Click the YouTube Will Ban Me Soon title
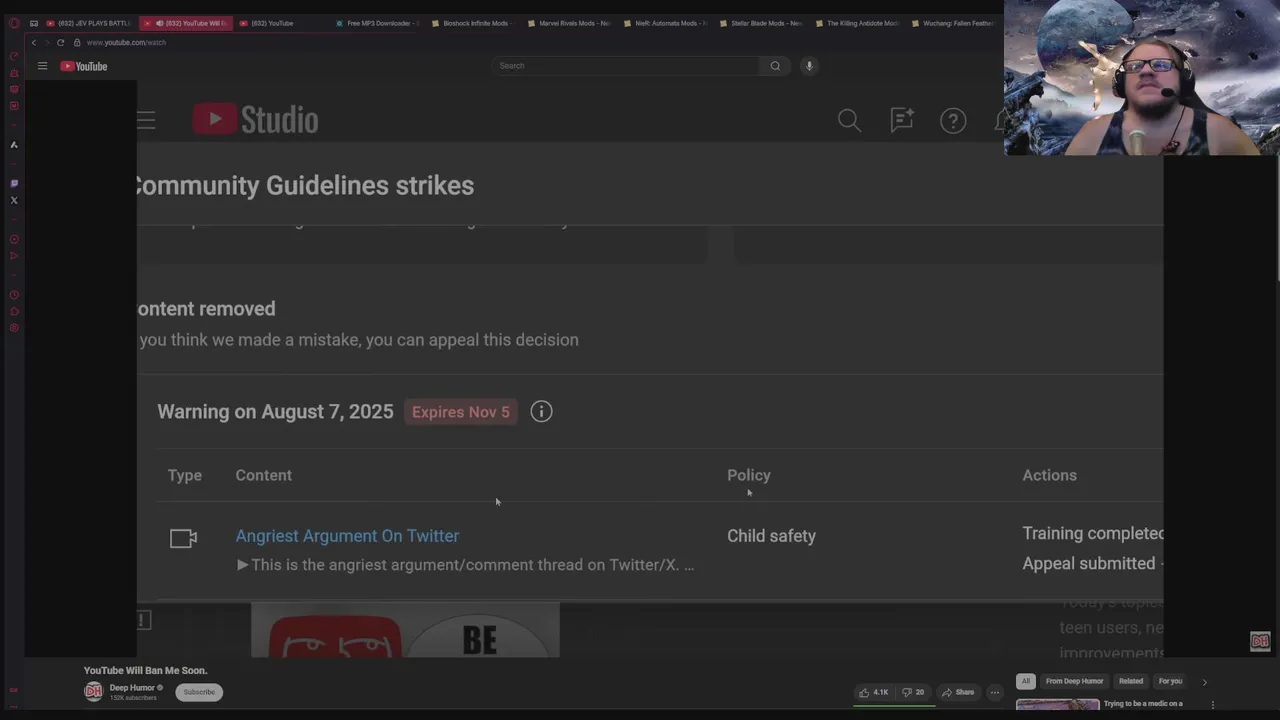The width and height of the screenshot is (1280, 720). click(x=146, y=671)
